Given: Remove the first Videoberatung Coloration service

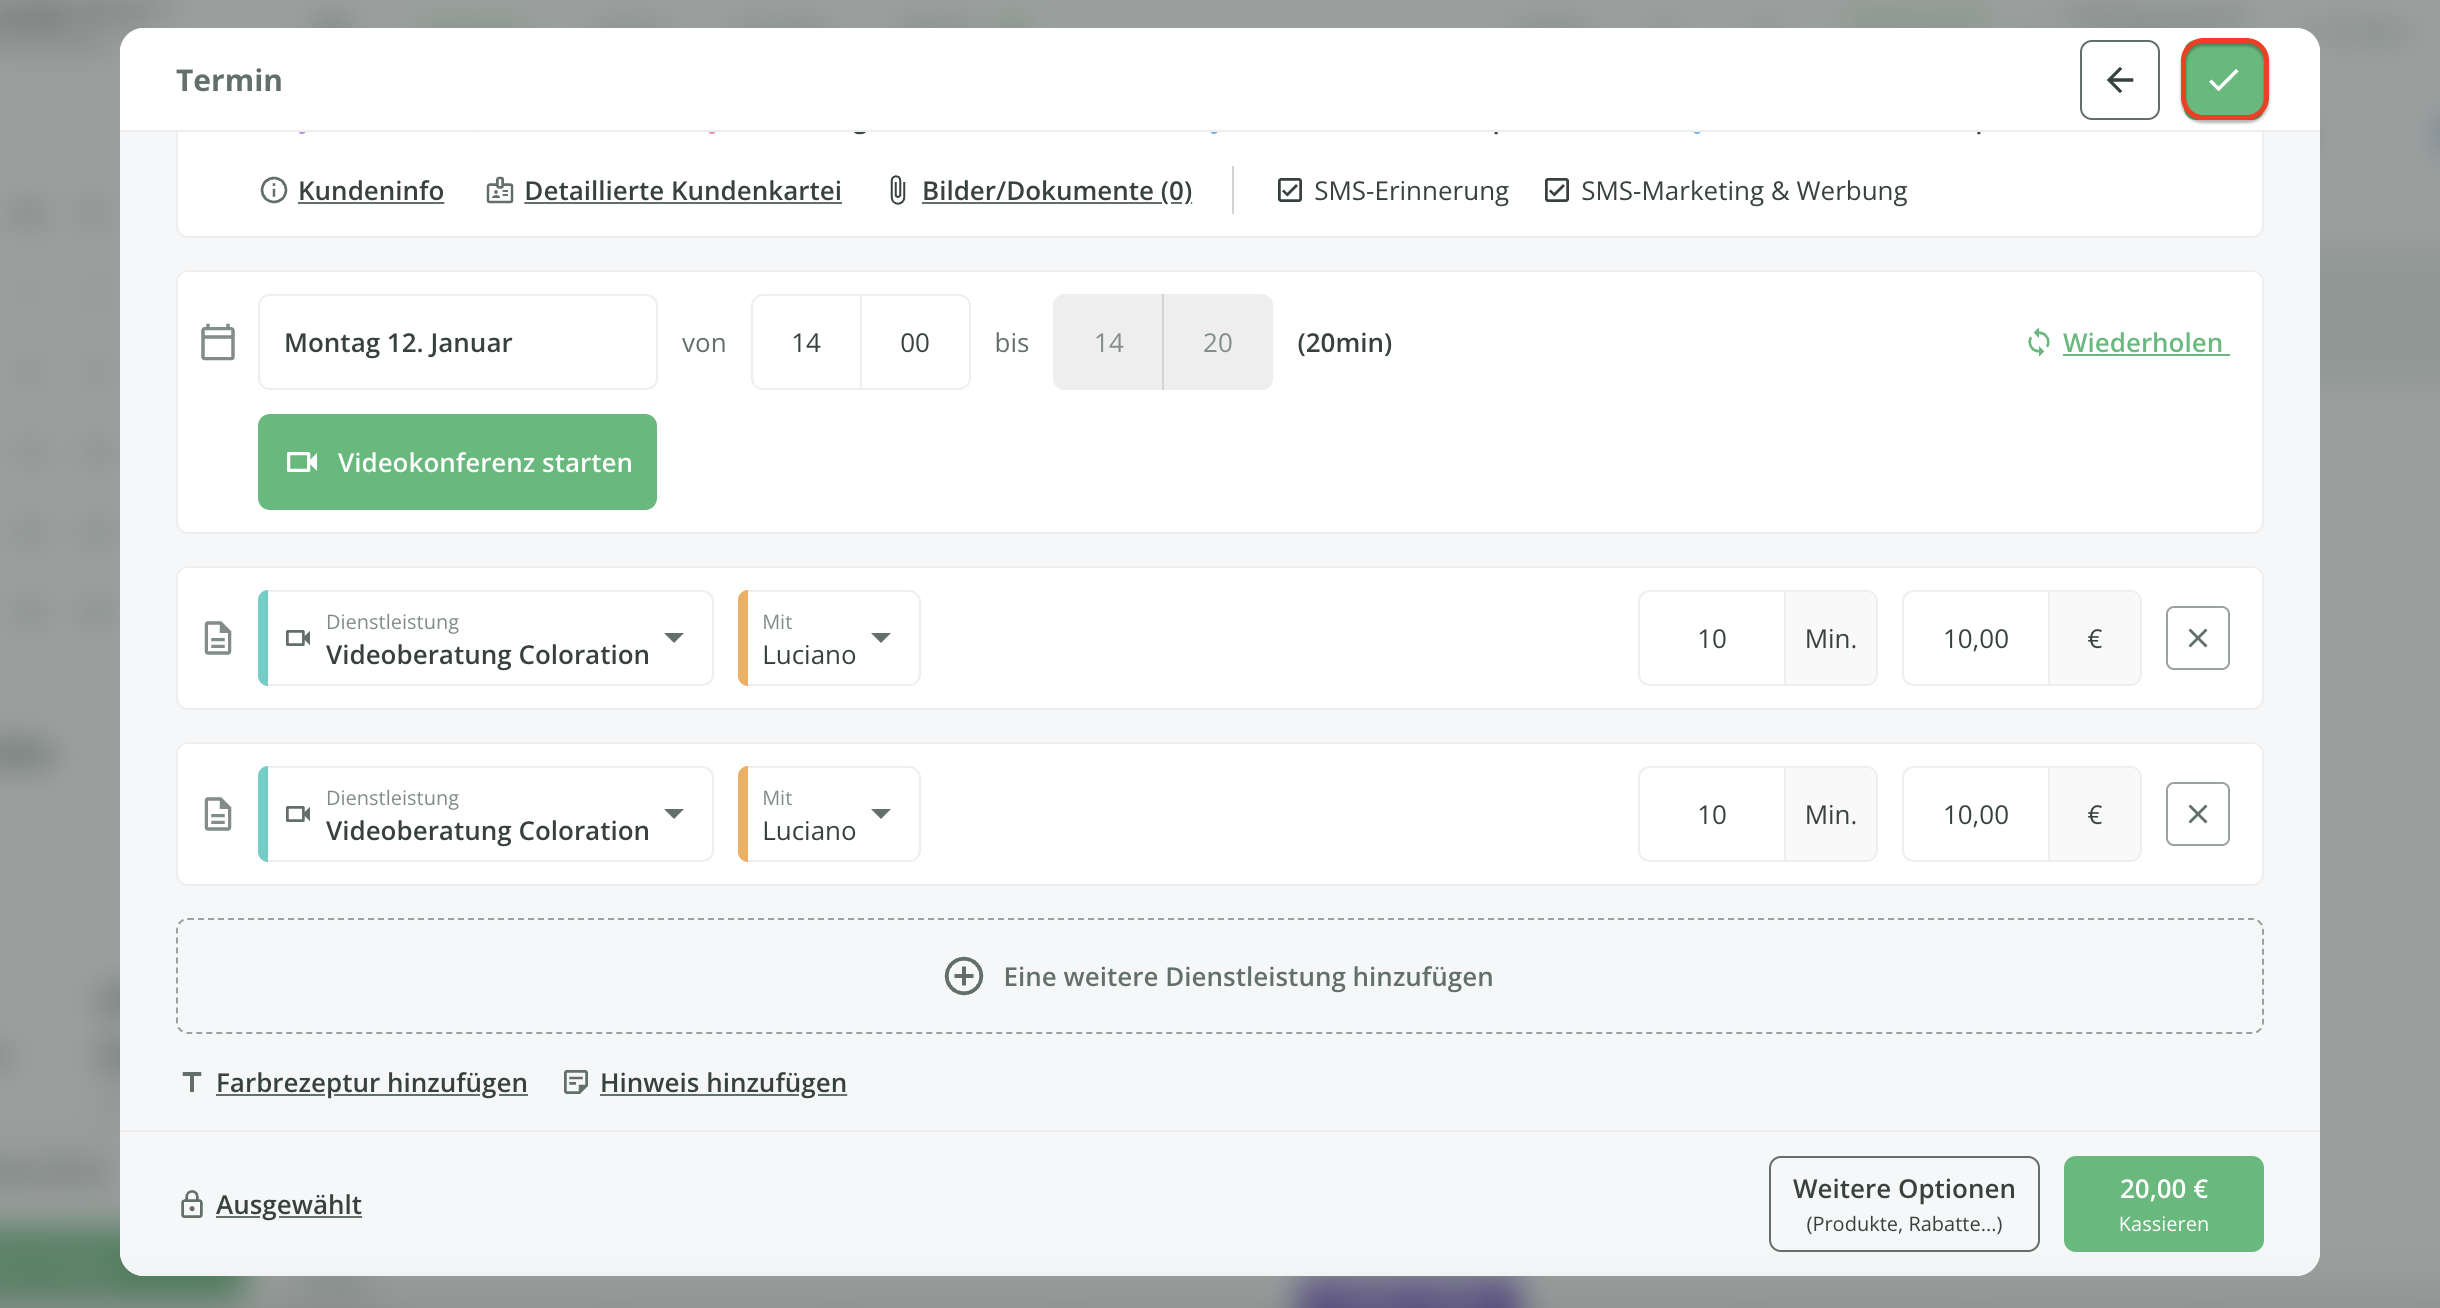Looking at the screenshot, I should point(2197,638).
